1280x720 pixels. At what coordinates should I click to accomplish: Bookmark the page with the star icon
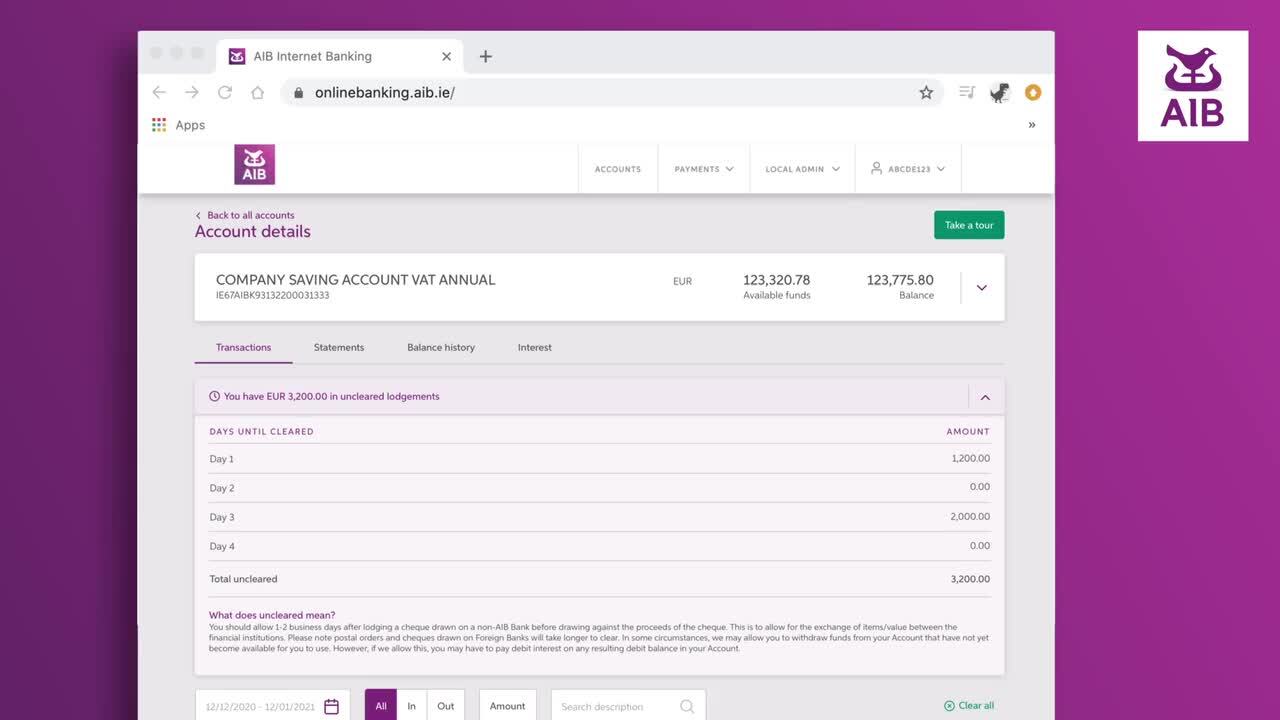click(x=926, y=92)
